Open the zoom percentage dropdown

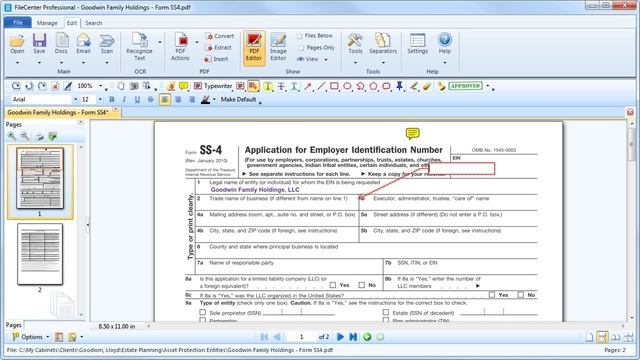[x=101, y=86]
